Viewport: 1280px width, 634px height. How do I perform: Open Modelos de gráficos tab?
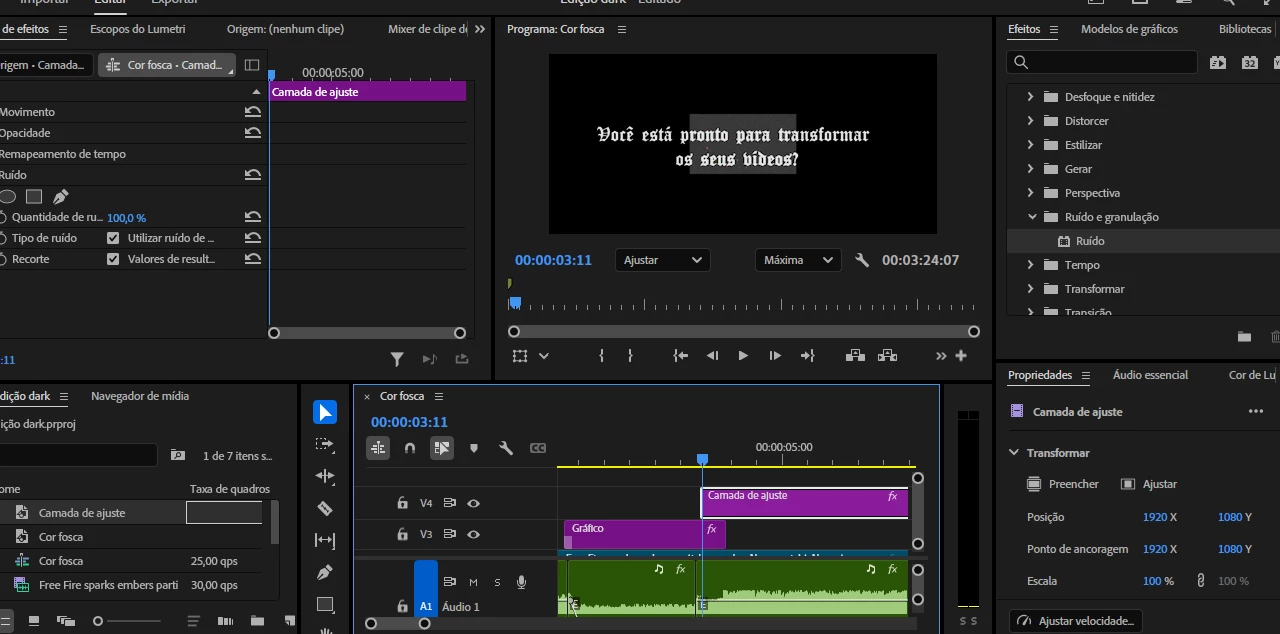1129,29
